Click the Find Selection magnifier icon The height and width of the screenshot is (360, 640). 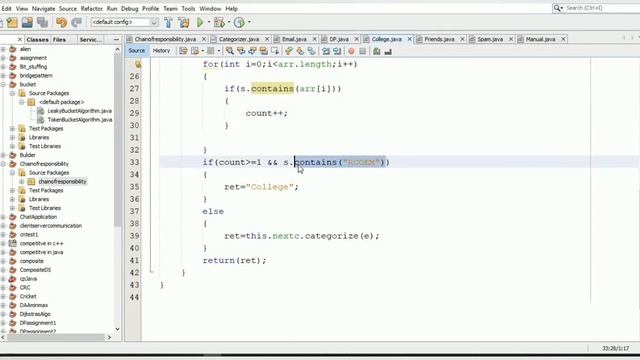230,51
